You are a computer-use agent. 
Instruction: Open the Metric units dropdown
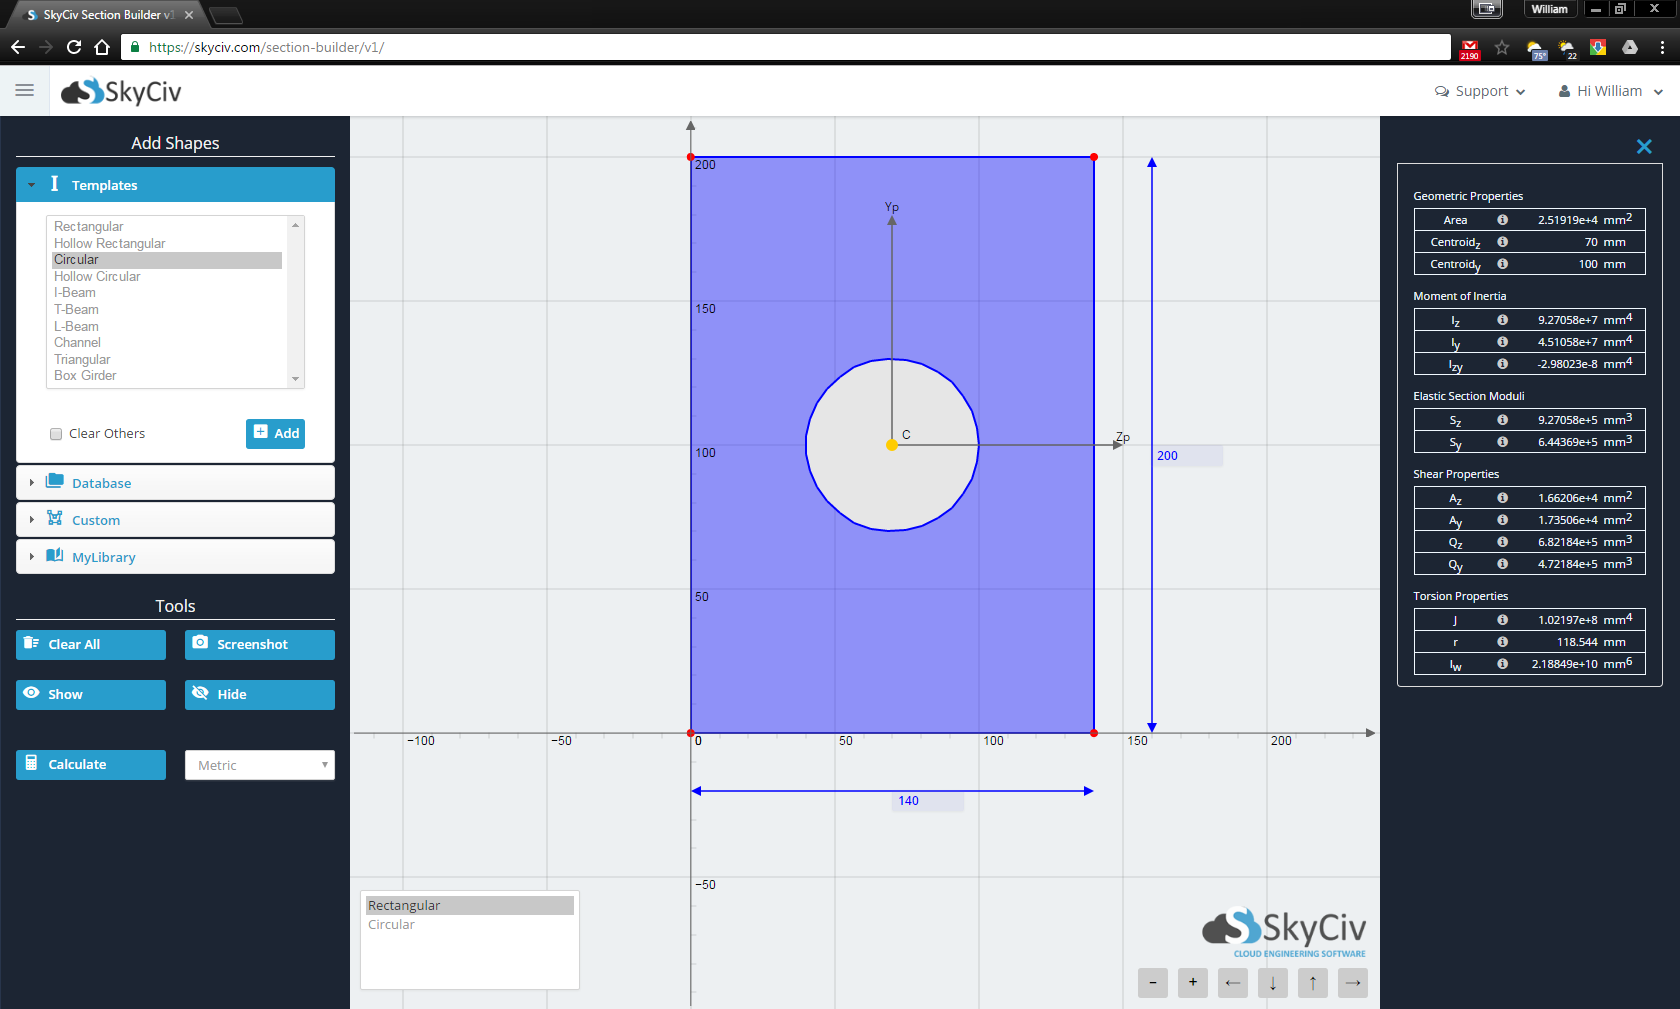[x=259, y=765]
